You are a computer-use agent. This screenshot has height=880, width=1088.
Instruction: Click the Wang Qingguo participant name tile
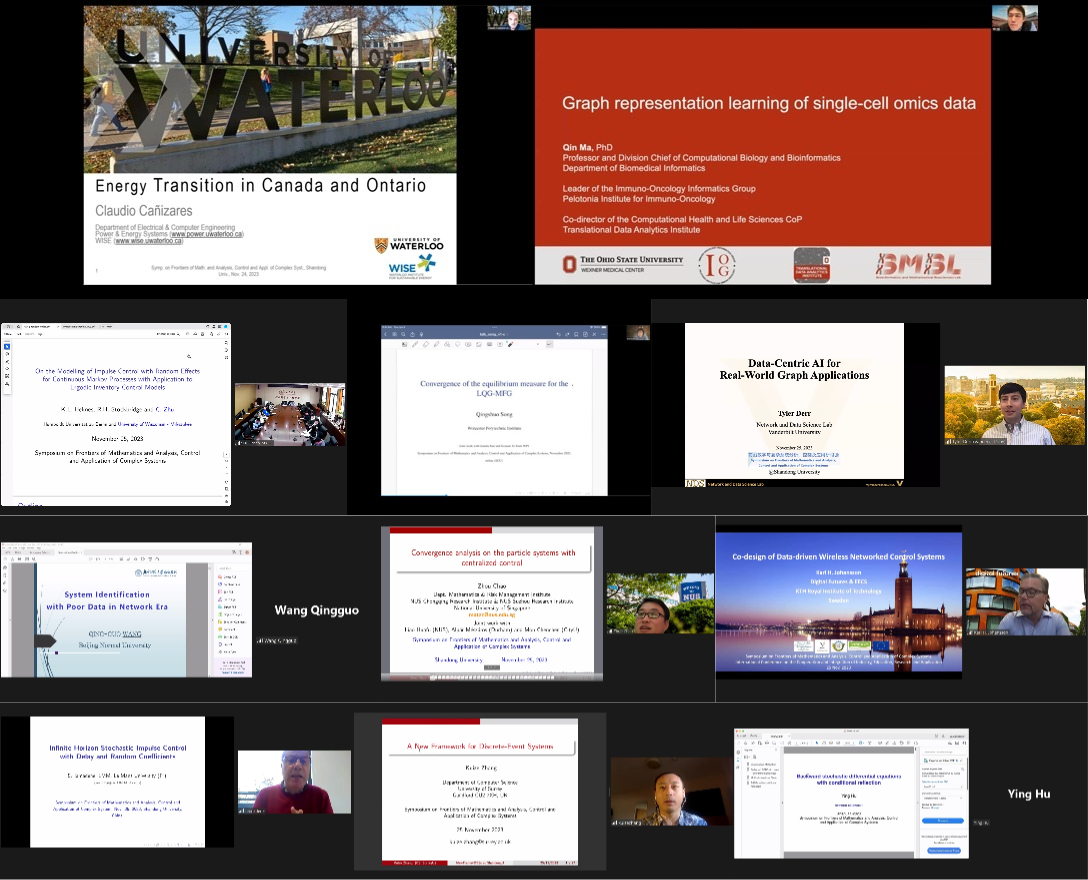point(316,610)
